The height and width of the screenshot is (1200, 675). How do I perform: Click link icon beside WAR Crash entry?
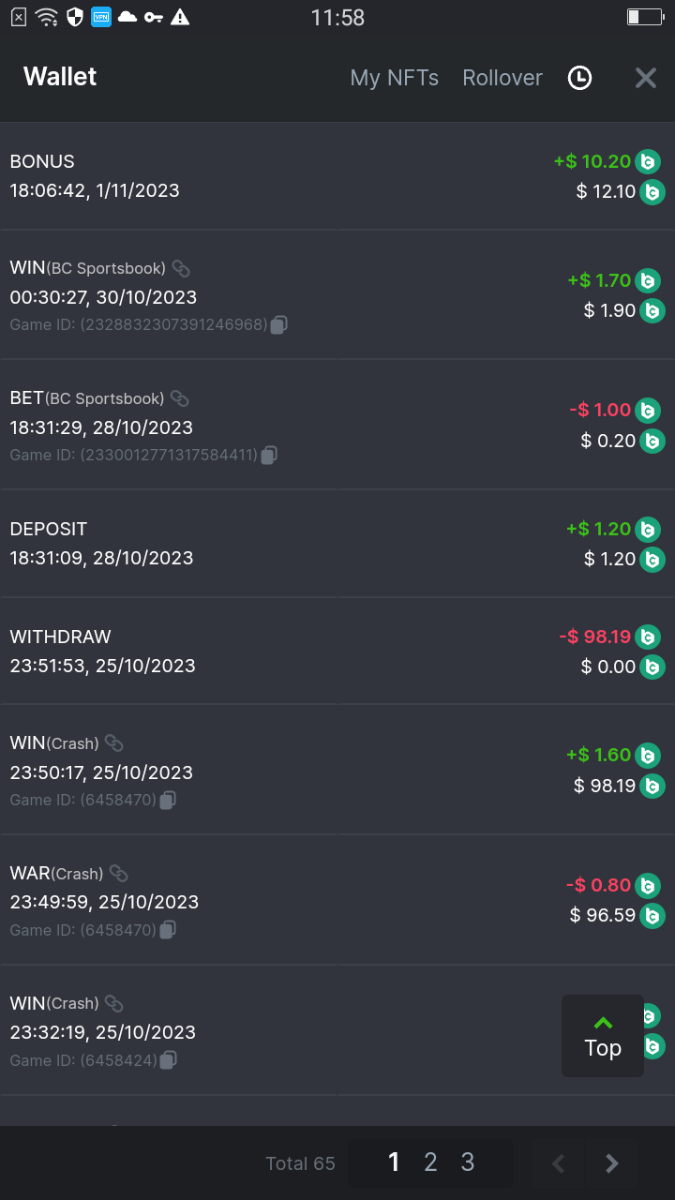(x=119, y=873)
